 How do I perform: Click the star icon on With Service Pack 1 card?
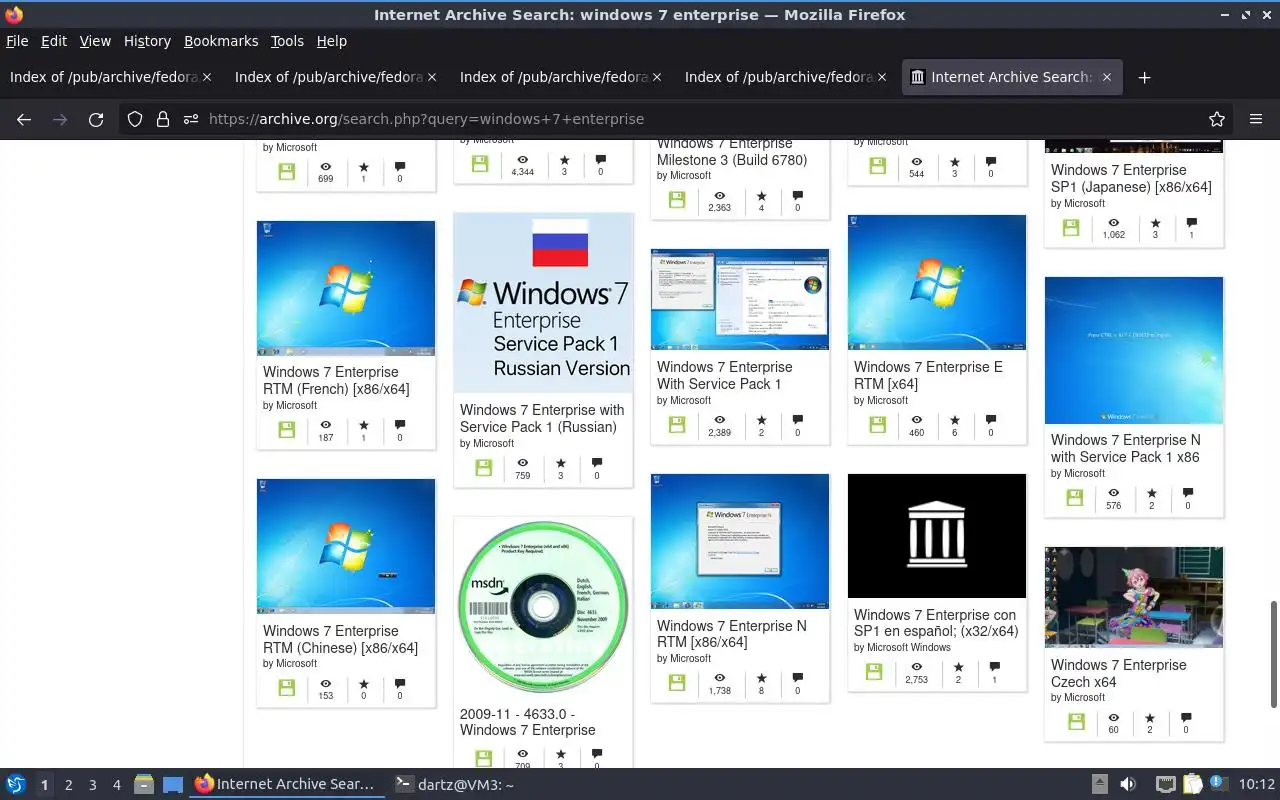(761, 420)
